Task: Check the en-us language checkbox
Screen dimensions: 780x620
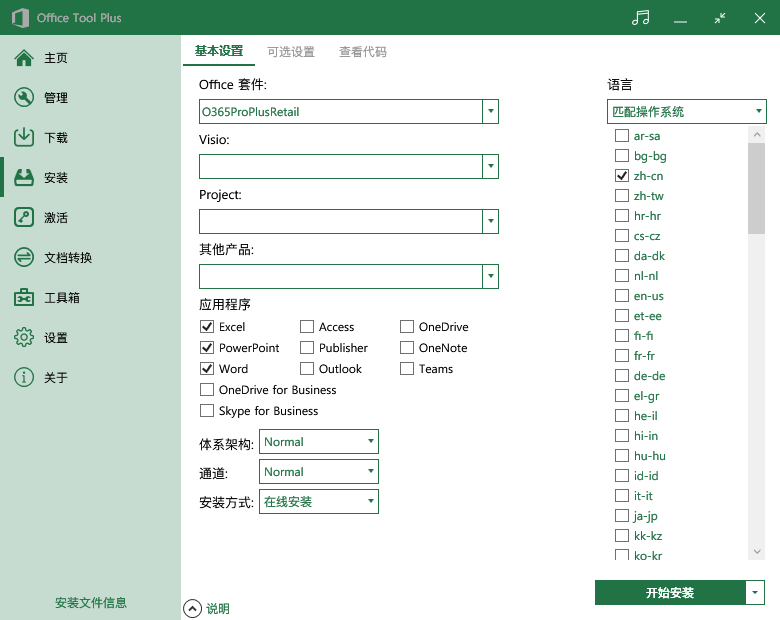Action: (x=622, y=296)
